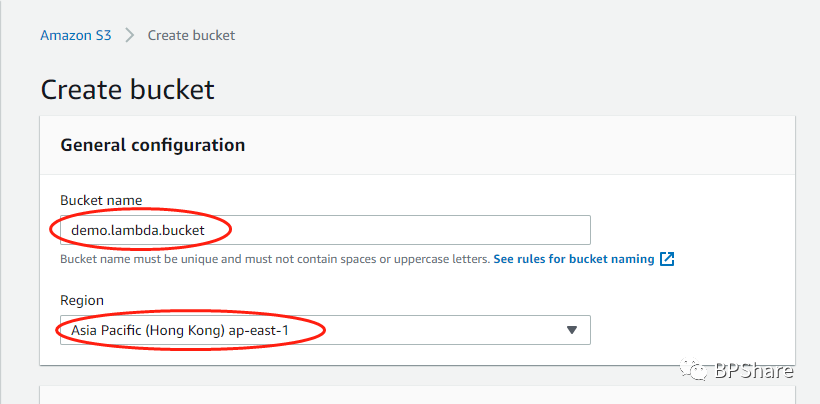Click the bucket name uniqueness hint text
Image resolution: width=820 pixels, height=404 pixels.
pos(274,259)
